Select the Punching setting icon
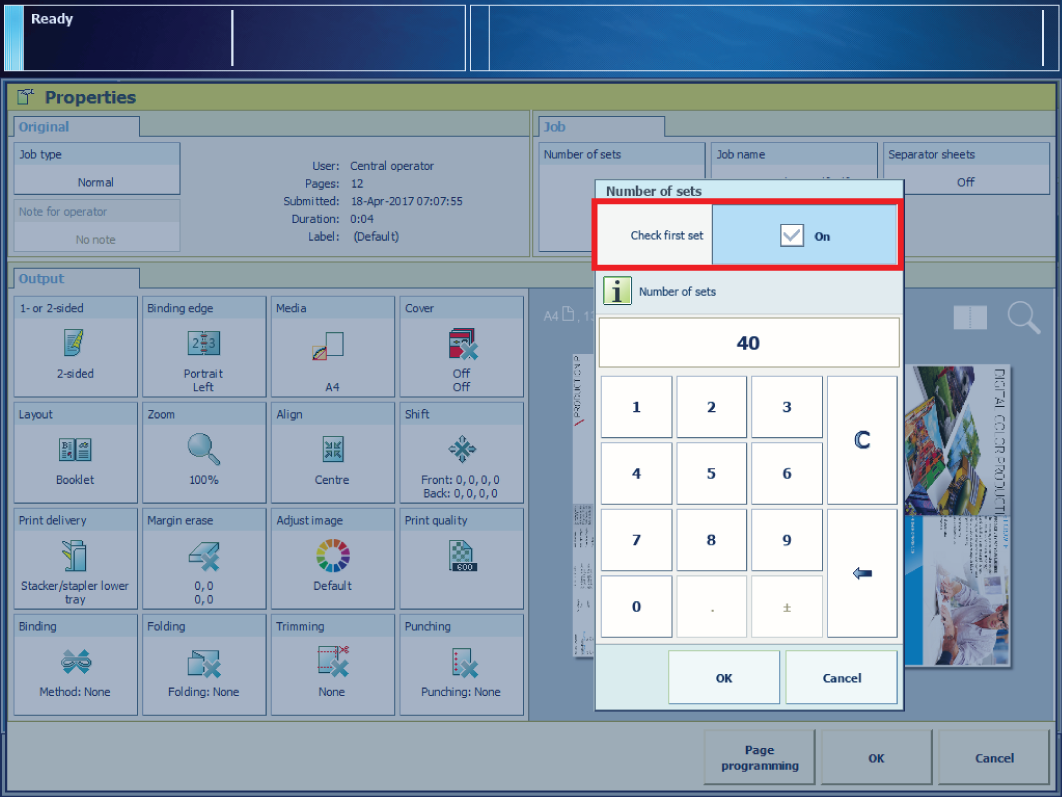 pos(461,662)
